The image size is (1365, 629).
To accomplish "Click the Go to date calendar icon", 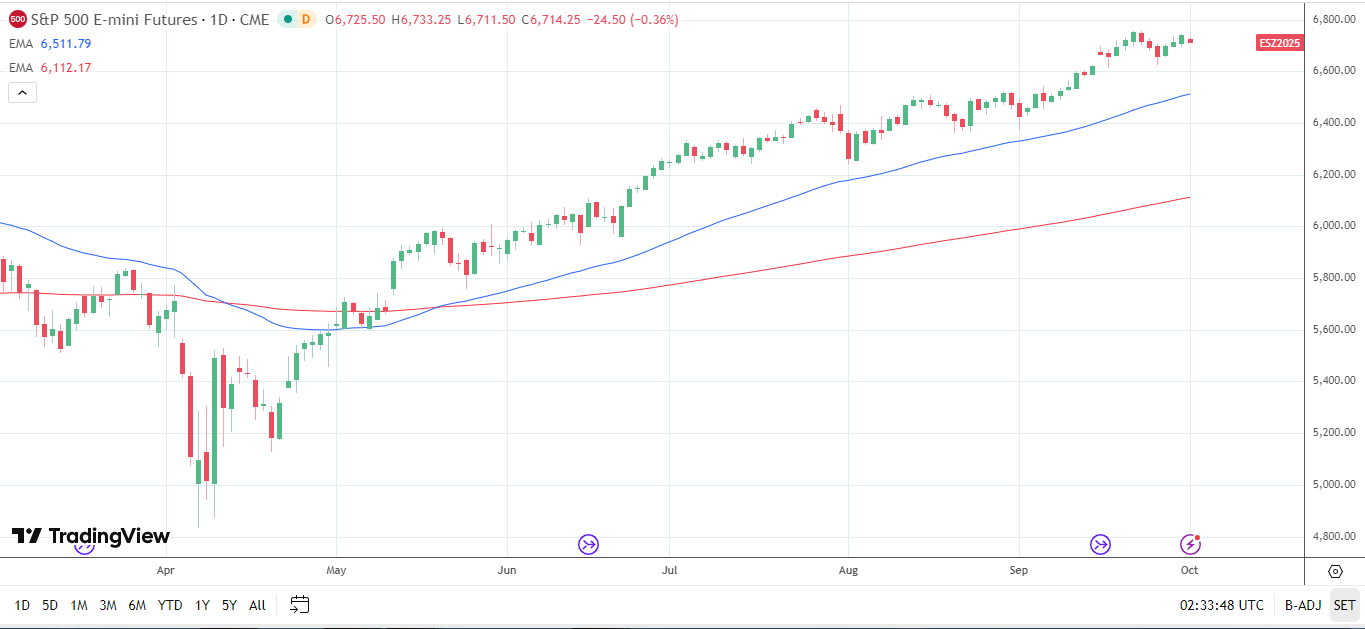I will pos(300,604).
